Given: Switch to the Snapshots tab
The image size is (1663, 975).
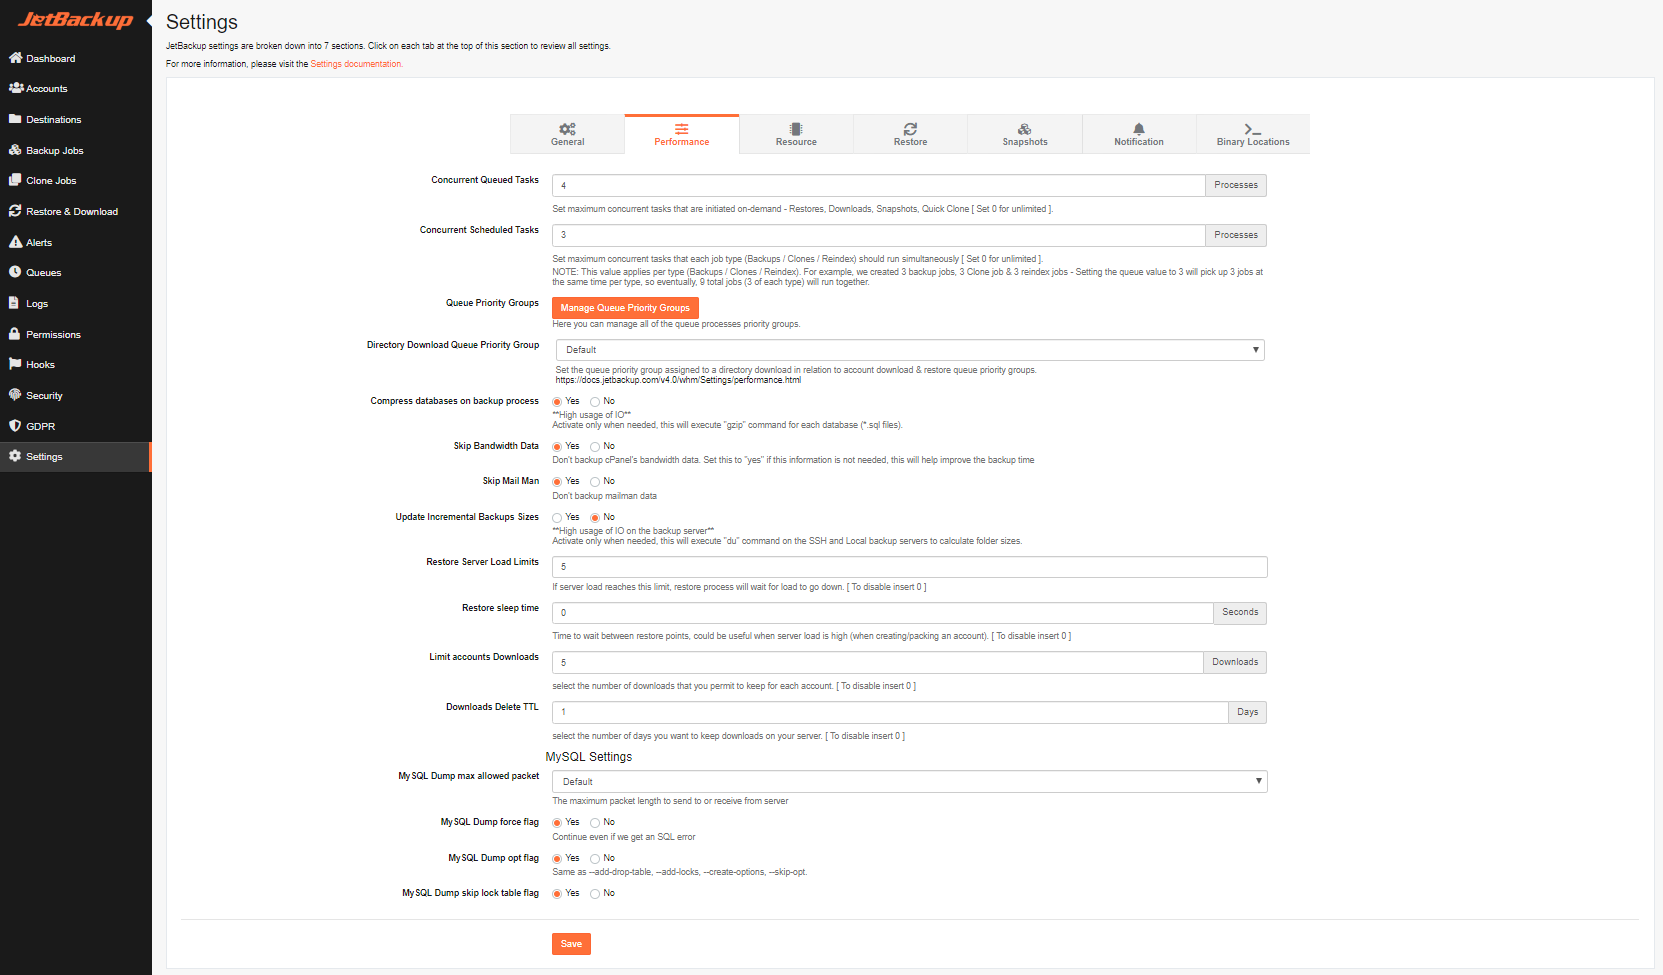Looking at the screenshot, I should click(1025, 134).
